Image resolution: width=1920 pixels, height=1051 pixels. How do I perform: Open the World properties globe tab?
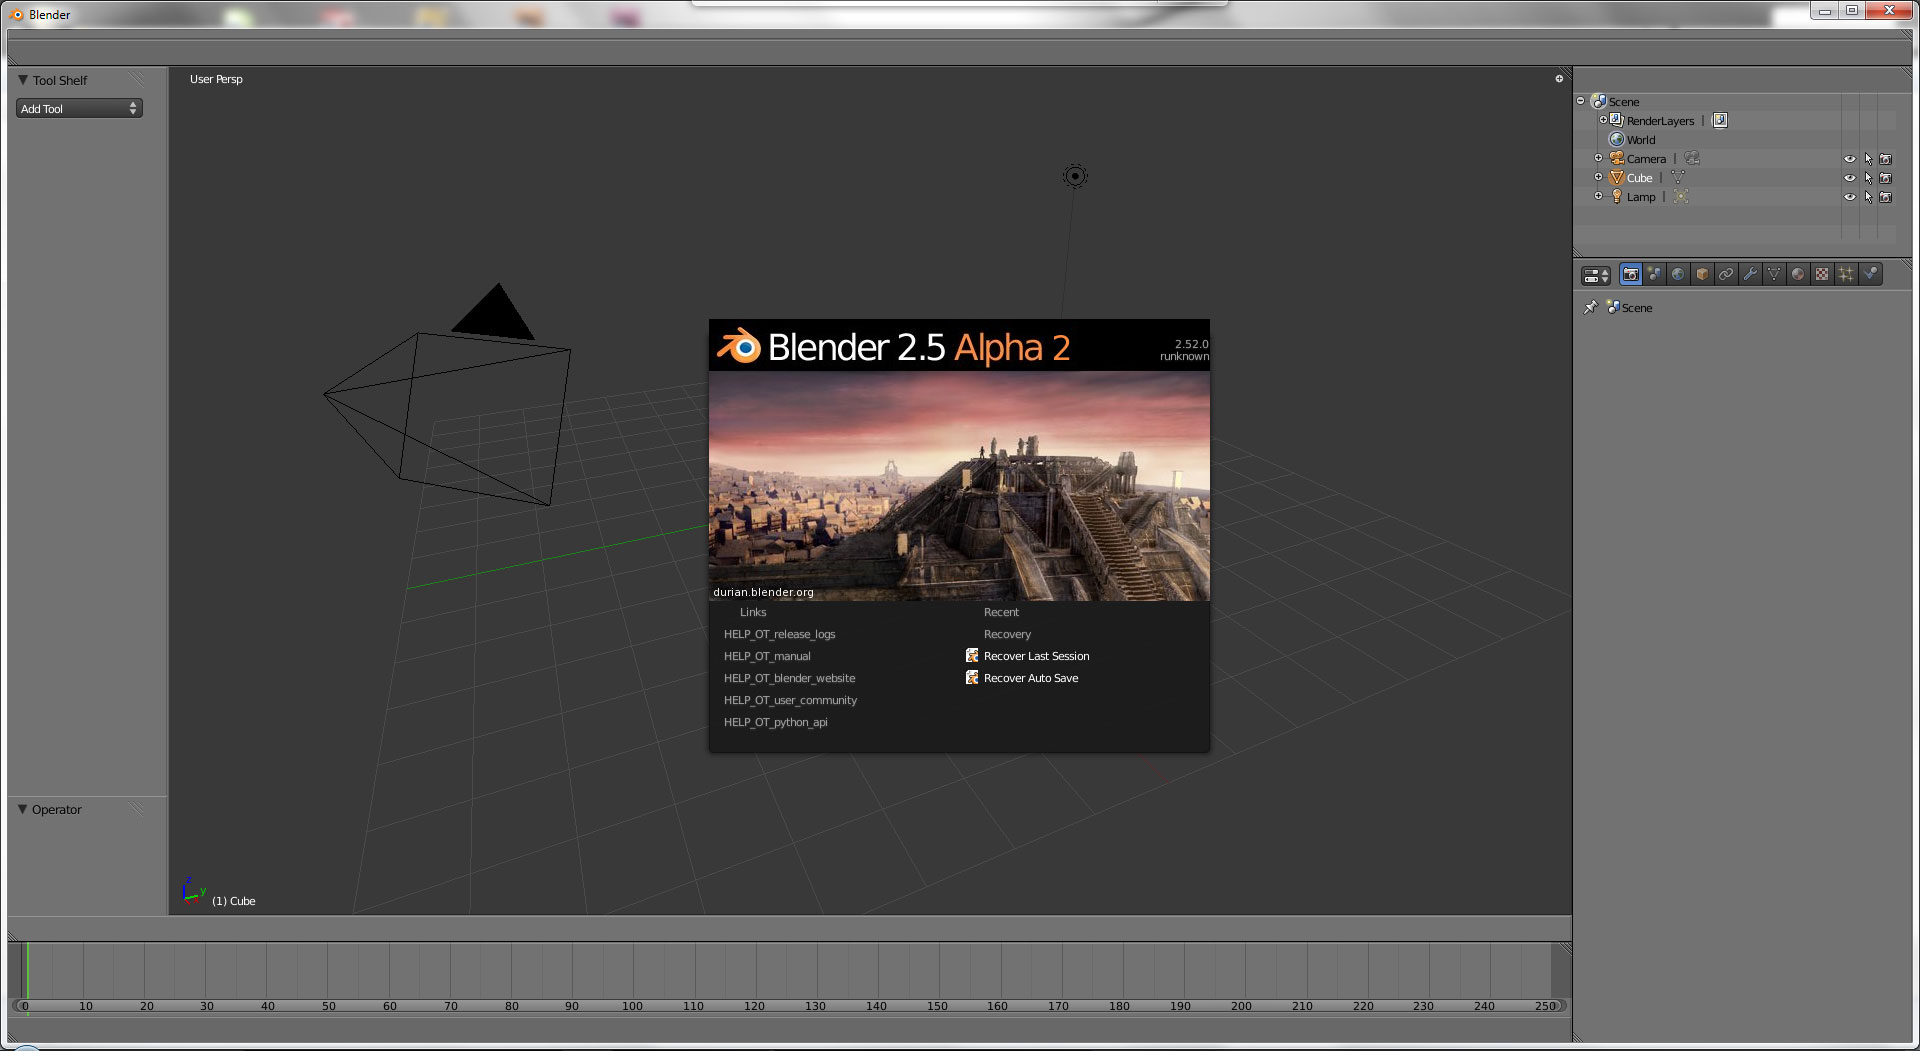click(x=1678, y=274)
